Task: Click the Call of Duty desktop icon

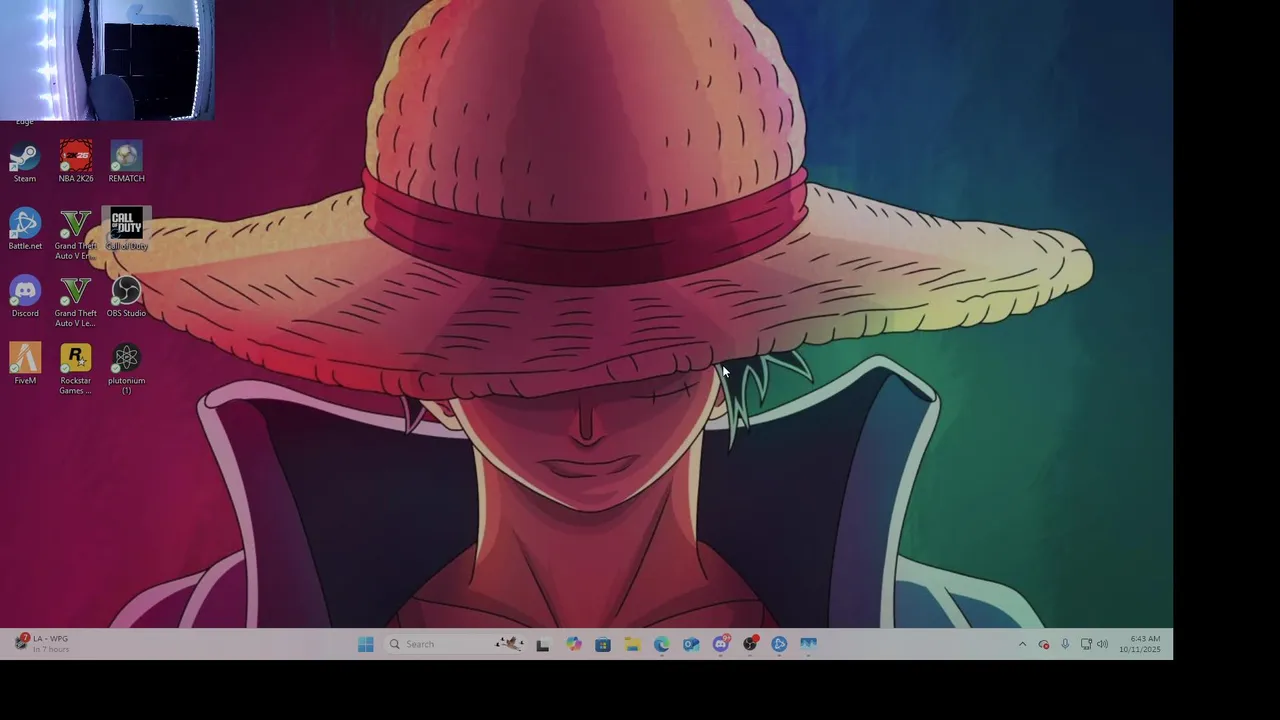Action: 126,230
